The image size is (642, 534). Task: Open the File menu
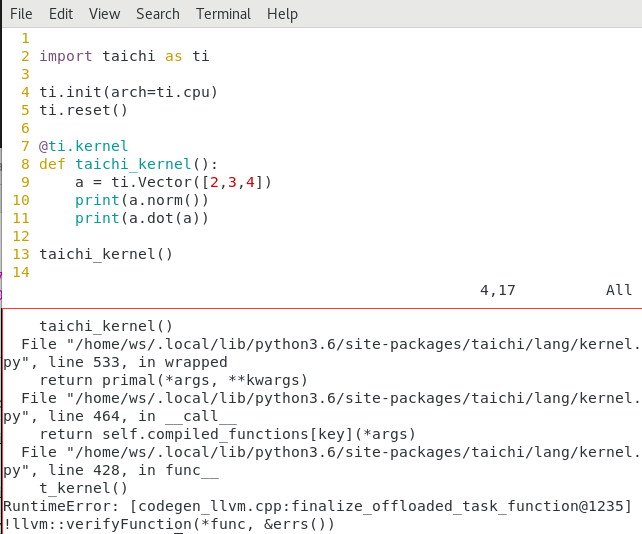(x=21, y=14)
